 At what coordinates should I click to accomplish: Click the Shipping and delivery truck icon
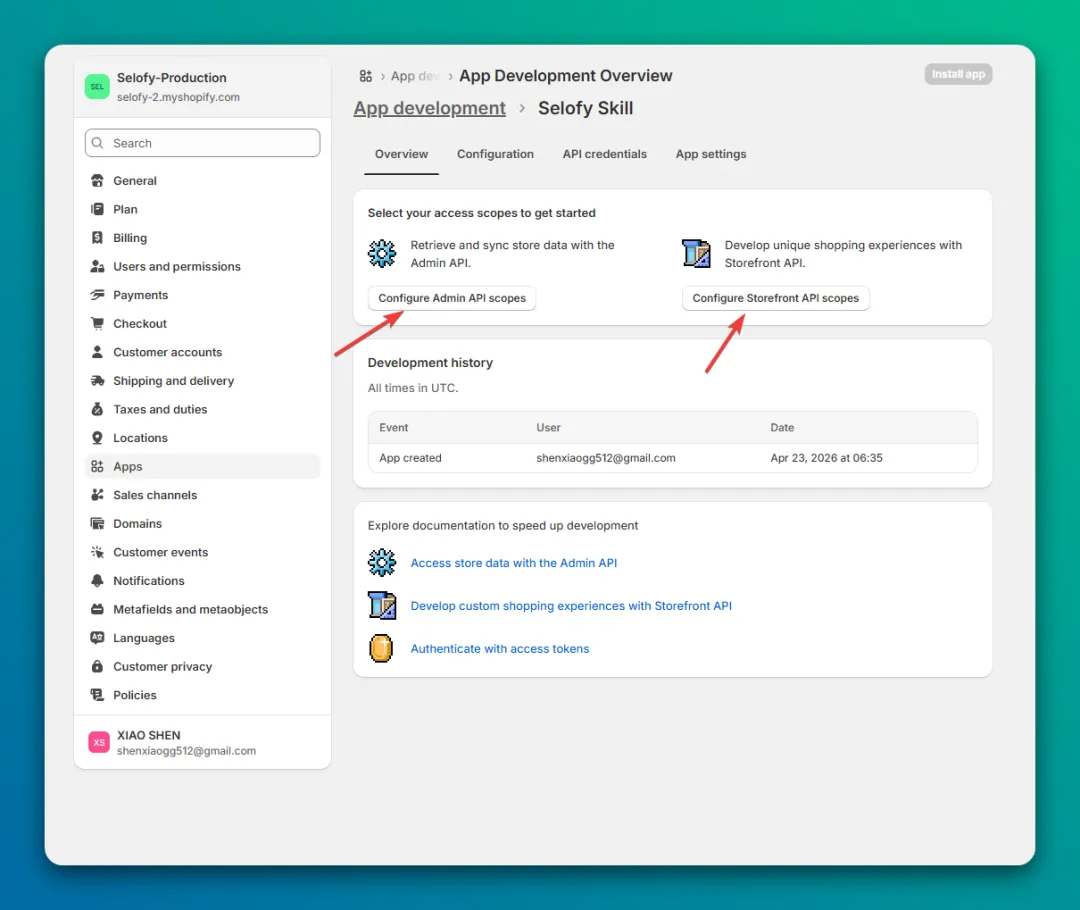pos(97,381)
